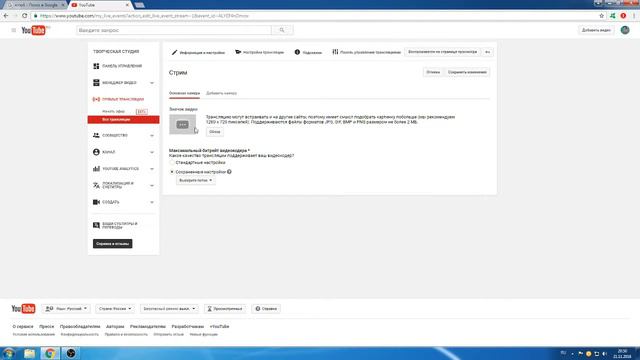Open Панель управления dashboard in sidebar
Screen dimensions: 640x360
[x=122, y=66]
